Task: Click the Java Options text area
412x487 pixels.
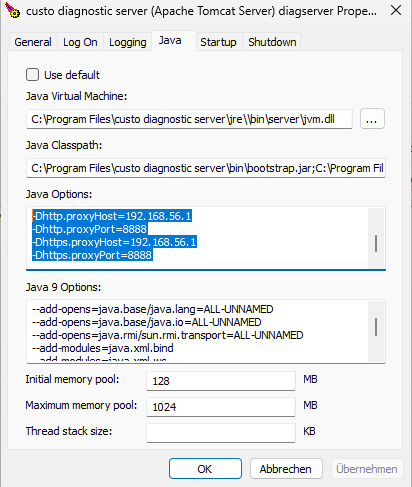Action: point(197,237)
